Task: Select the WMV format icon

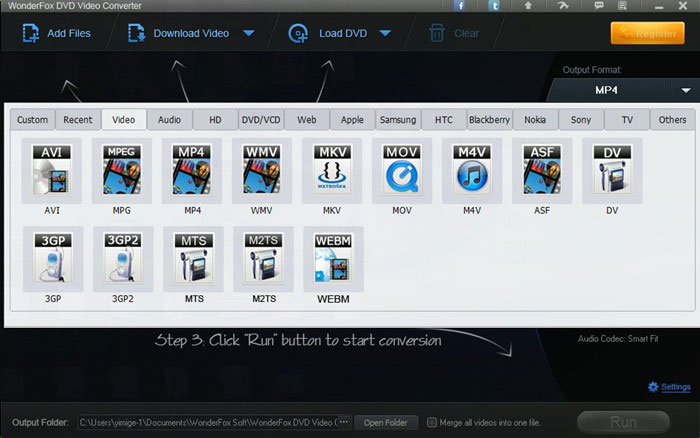Action: tap(262, 171)
